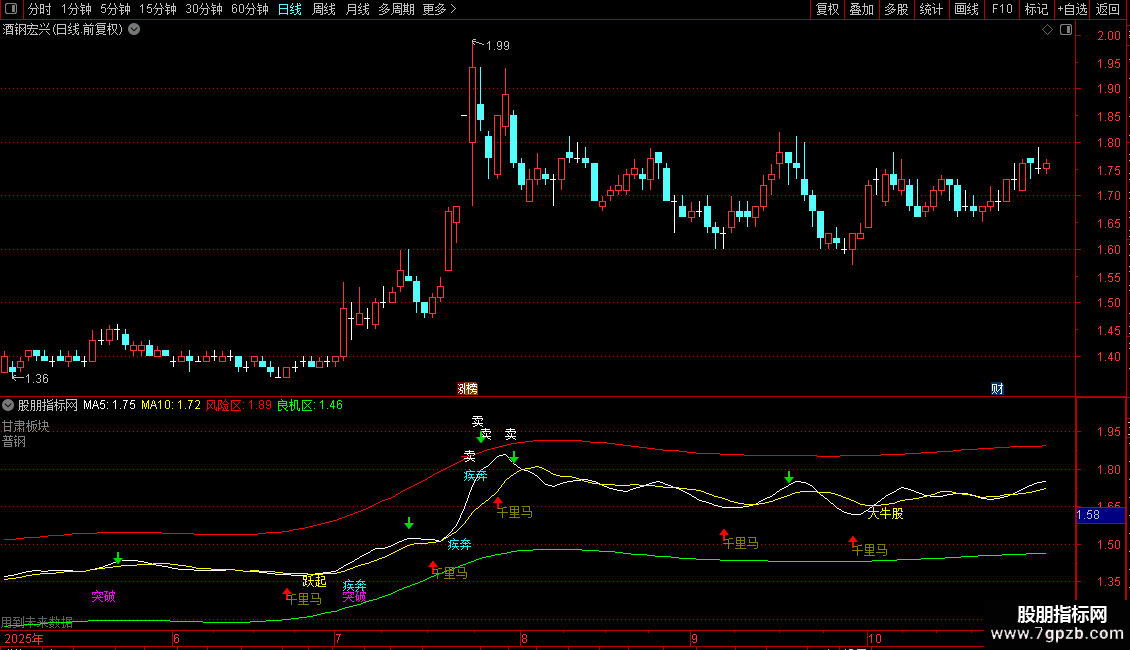Click the 1.36 low price flag
This screenshot has height=650, width=1130.
pos(37,378)
